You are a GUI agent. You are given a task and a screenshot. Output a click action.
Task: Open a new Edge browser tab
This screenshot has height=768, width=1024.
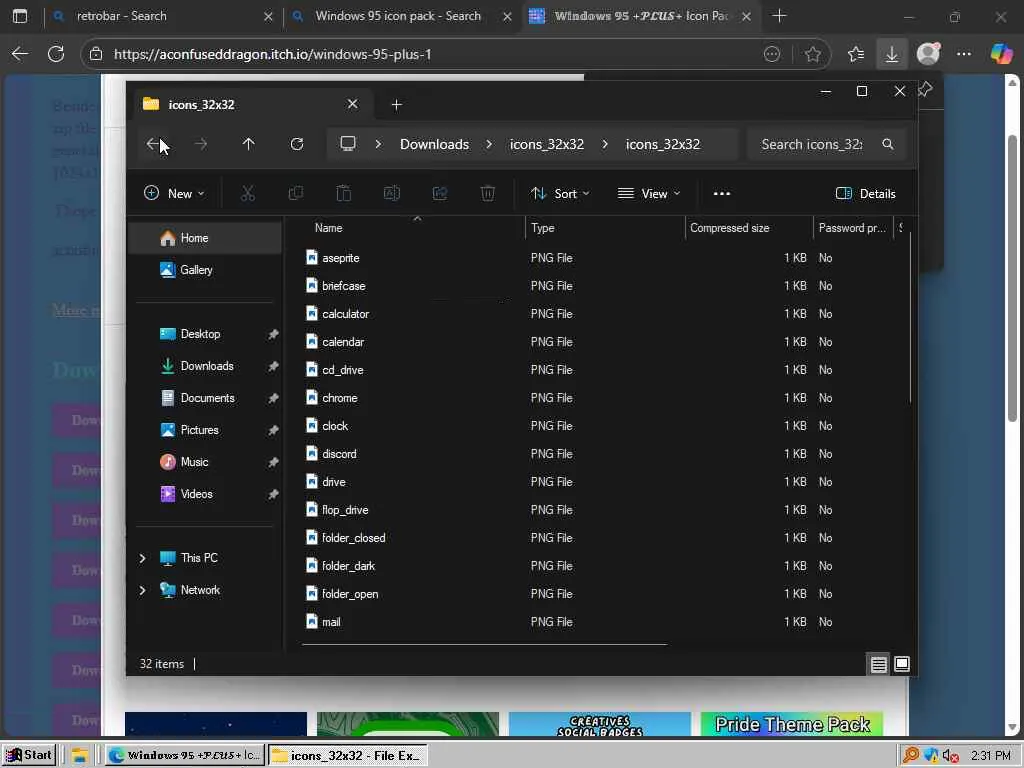tap(779, 16)
